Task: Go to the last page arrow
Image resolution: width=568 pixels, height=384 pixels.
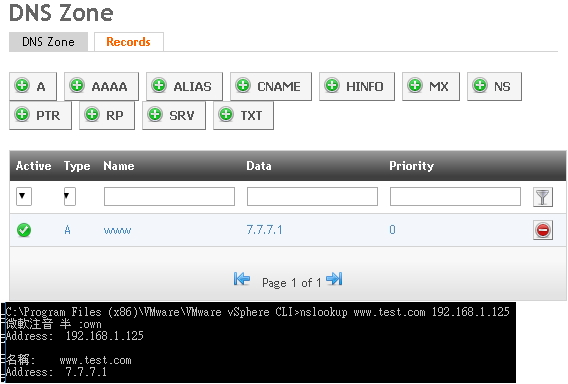Action: pyautogui.click(x=334, y=279)
